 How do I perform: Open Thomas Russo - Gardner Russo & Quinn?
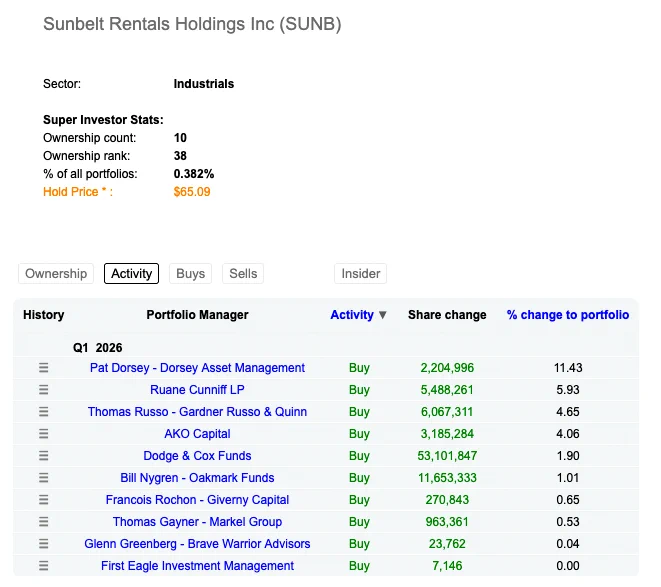[197, 412]
